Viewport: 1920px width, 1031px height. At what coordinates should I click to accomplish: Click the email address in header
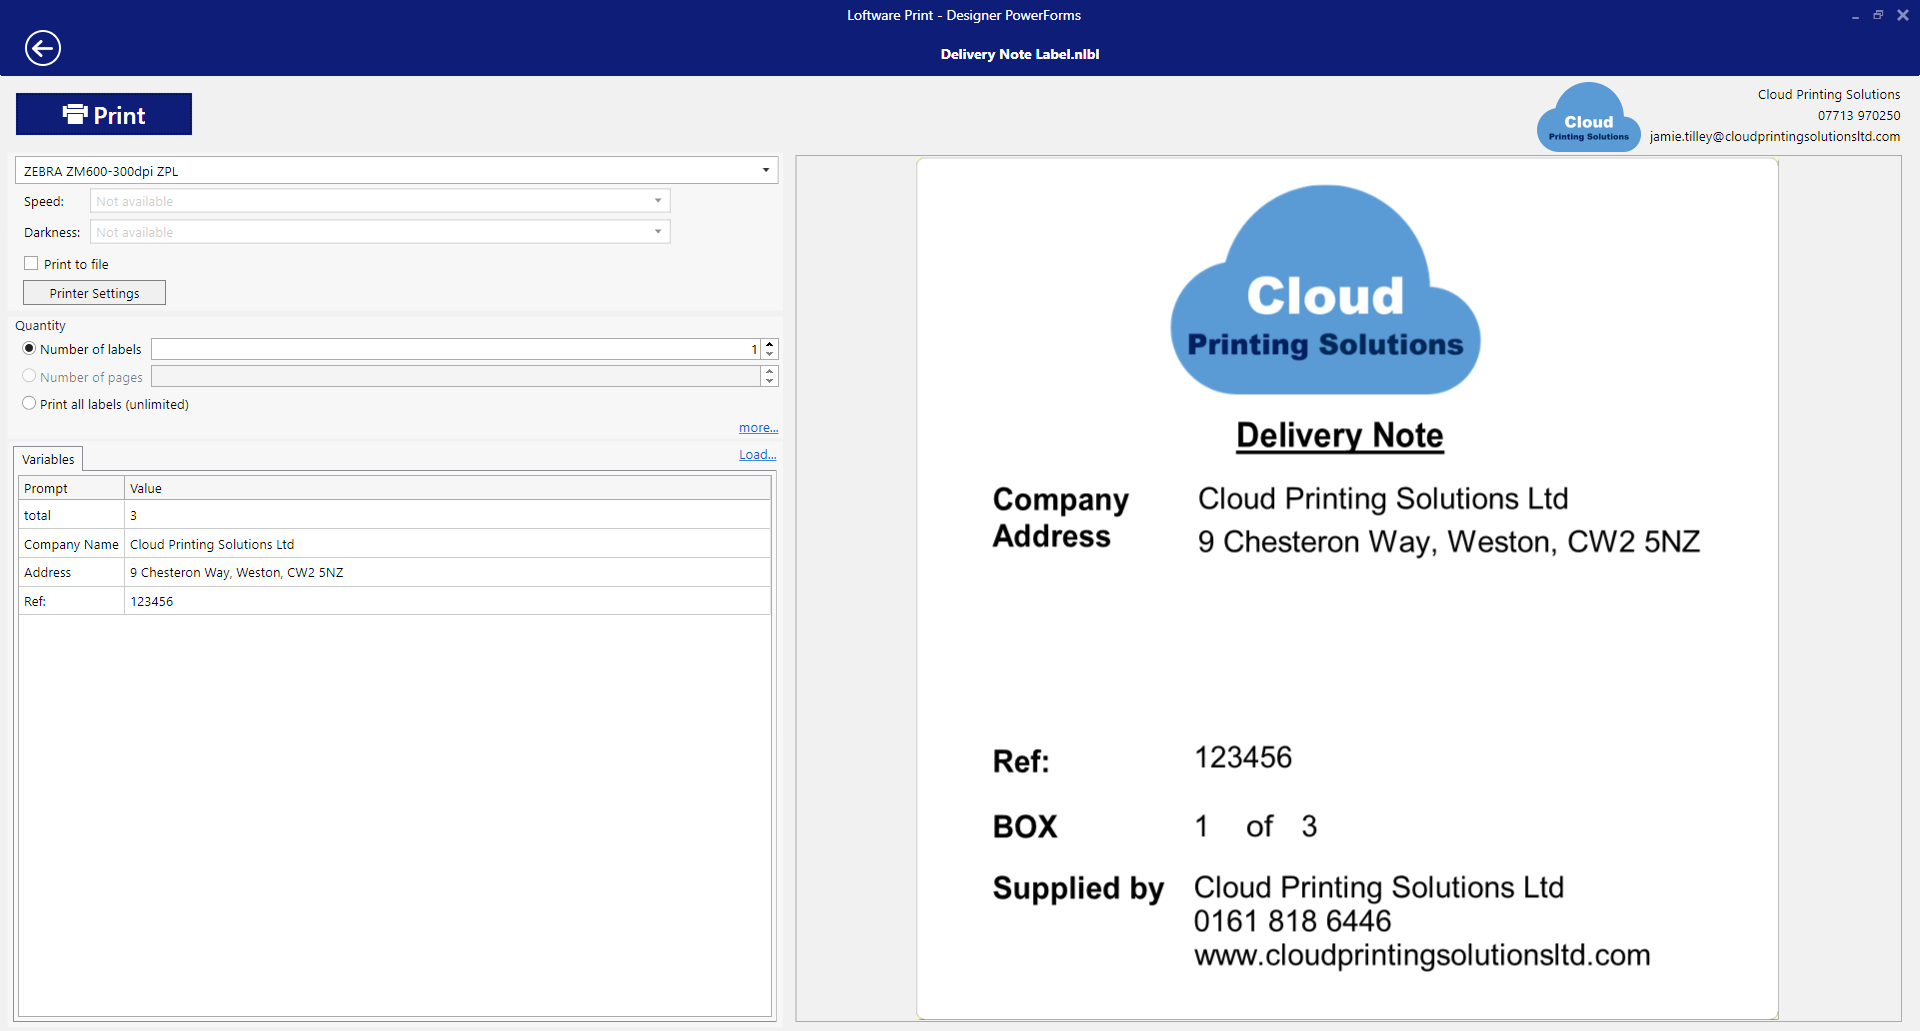pos(1775,136)
